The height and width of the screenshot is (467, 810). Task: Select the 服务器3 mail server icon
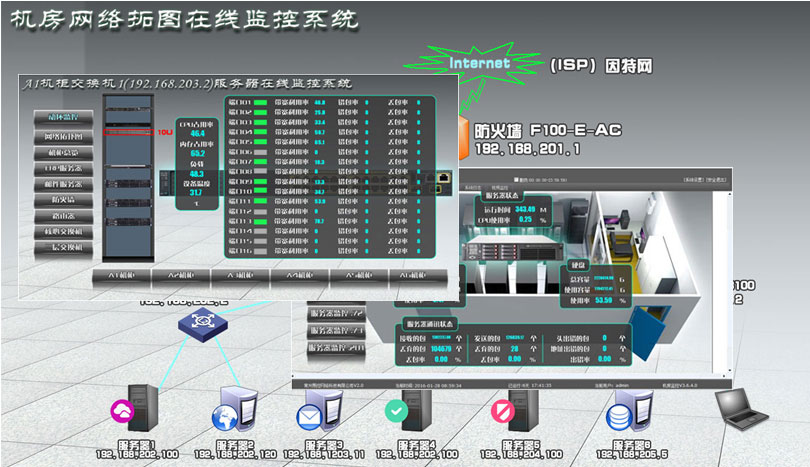[320, 411]
